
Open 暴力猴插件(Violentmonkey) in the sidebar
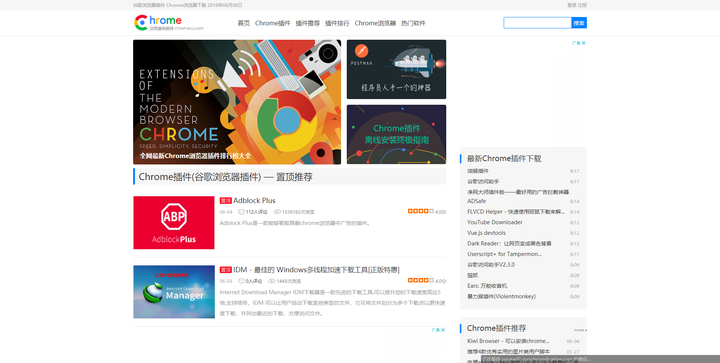pyautogui.click(x=501, y=296)
